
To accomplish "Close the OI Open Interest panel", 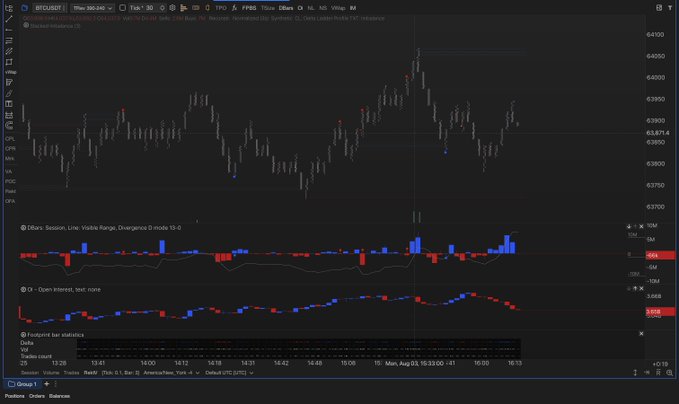I will [x=641, y=288].
